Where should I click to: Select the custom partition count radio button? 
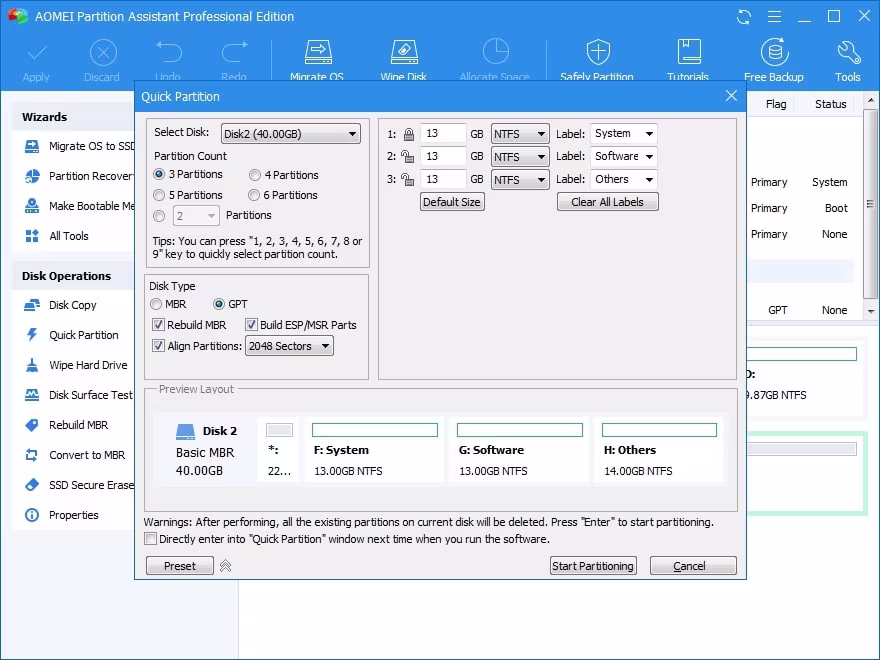click(x=159, y=216)
